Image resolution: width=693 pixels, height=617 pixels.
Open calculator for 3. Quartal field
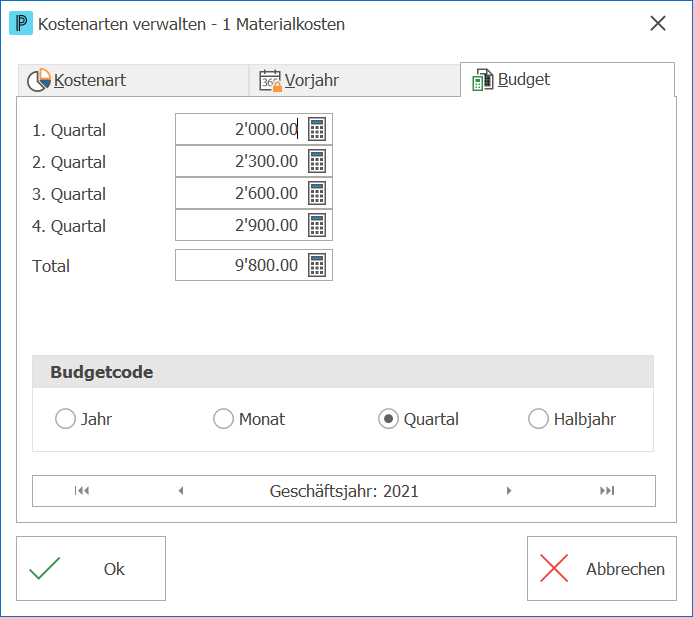pos(317,193)
